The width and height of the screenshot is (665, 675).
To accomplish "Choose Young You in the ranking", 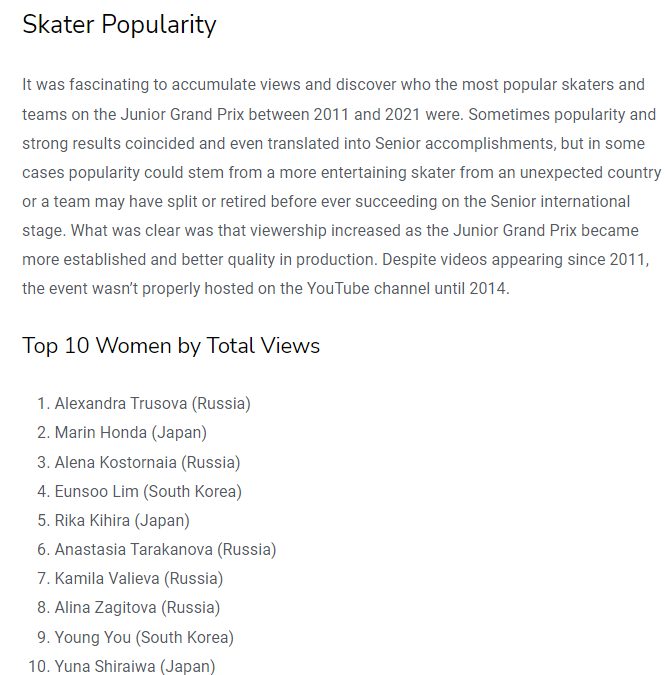I will click(144, 637).
